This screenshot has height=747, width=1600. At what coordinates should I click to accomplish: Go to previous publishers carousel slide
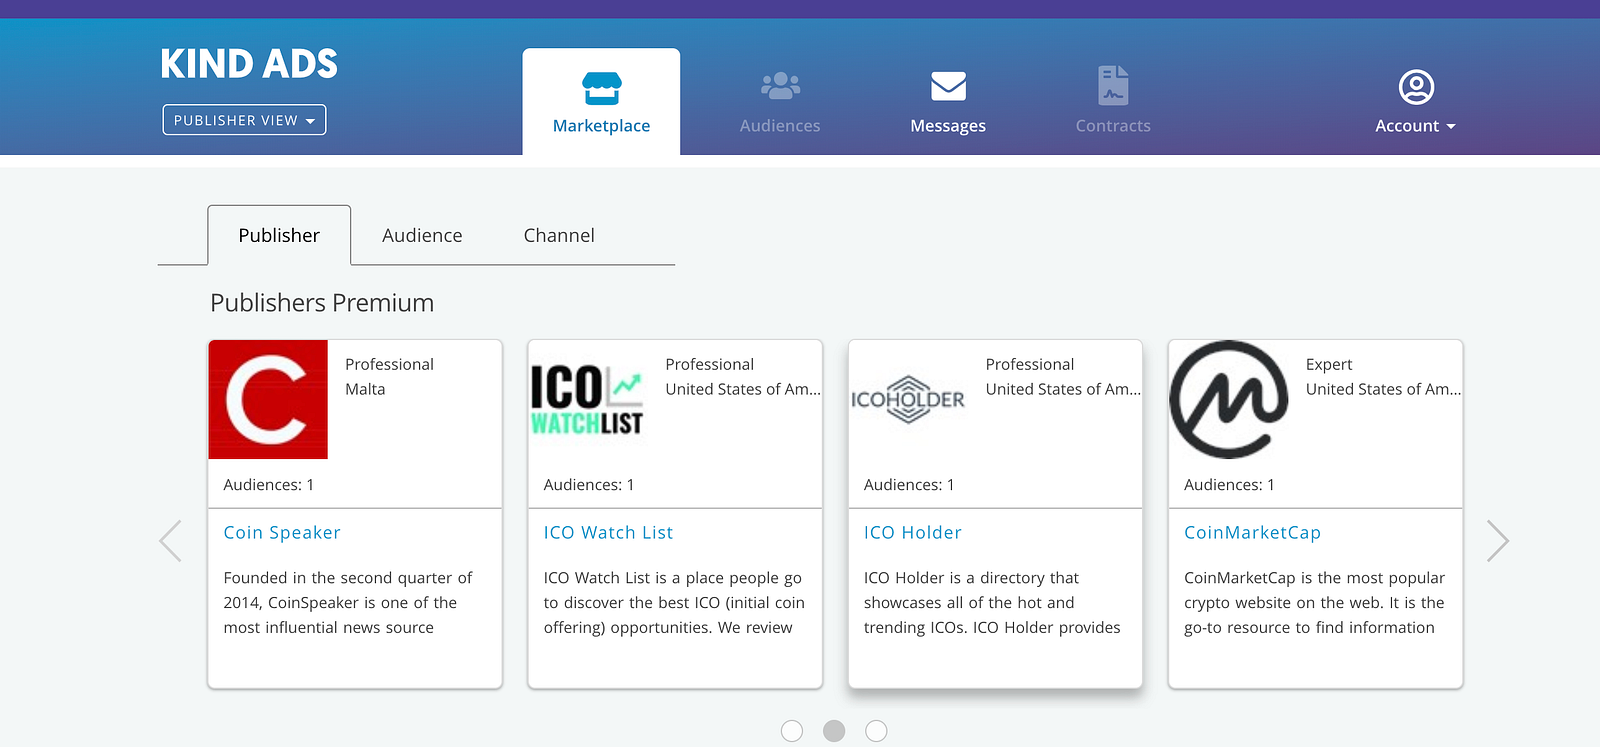coord(171,541)
